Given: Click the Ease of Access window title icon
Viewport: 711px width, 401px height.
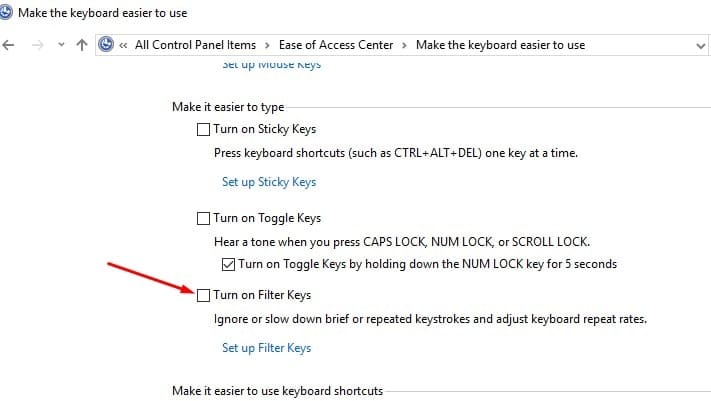Looking at the screenshot, I should tap(8, 14).
